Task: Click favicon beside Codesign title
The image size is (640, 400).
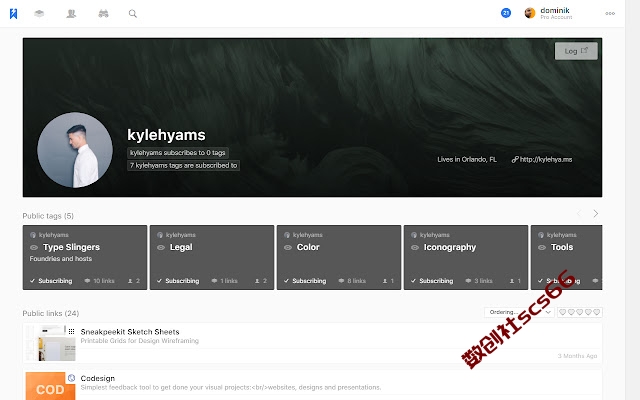Action: click(71, 378)
